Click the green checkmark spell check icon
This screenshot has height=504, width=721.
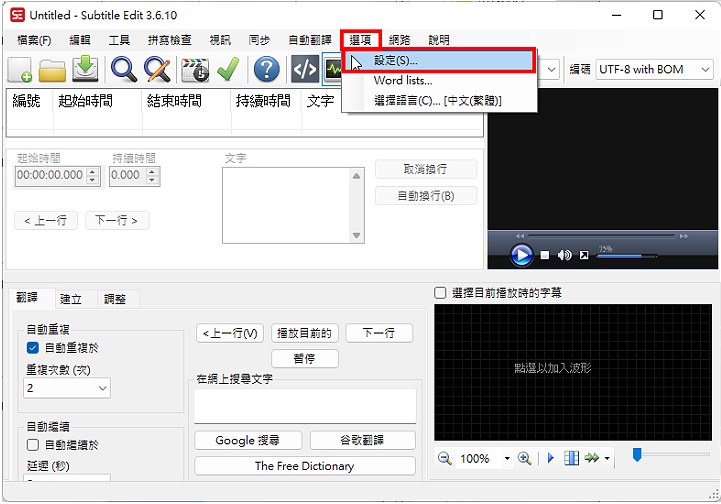pyautogui.click(x=228, y=69)
